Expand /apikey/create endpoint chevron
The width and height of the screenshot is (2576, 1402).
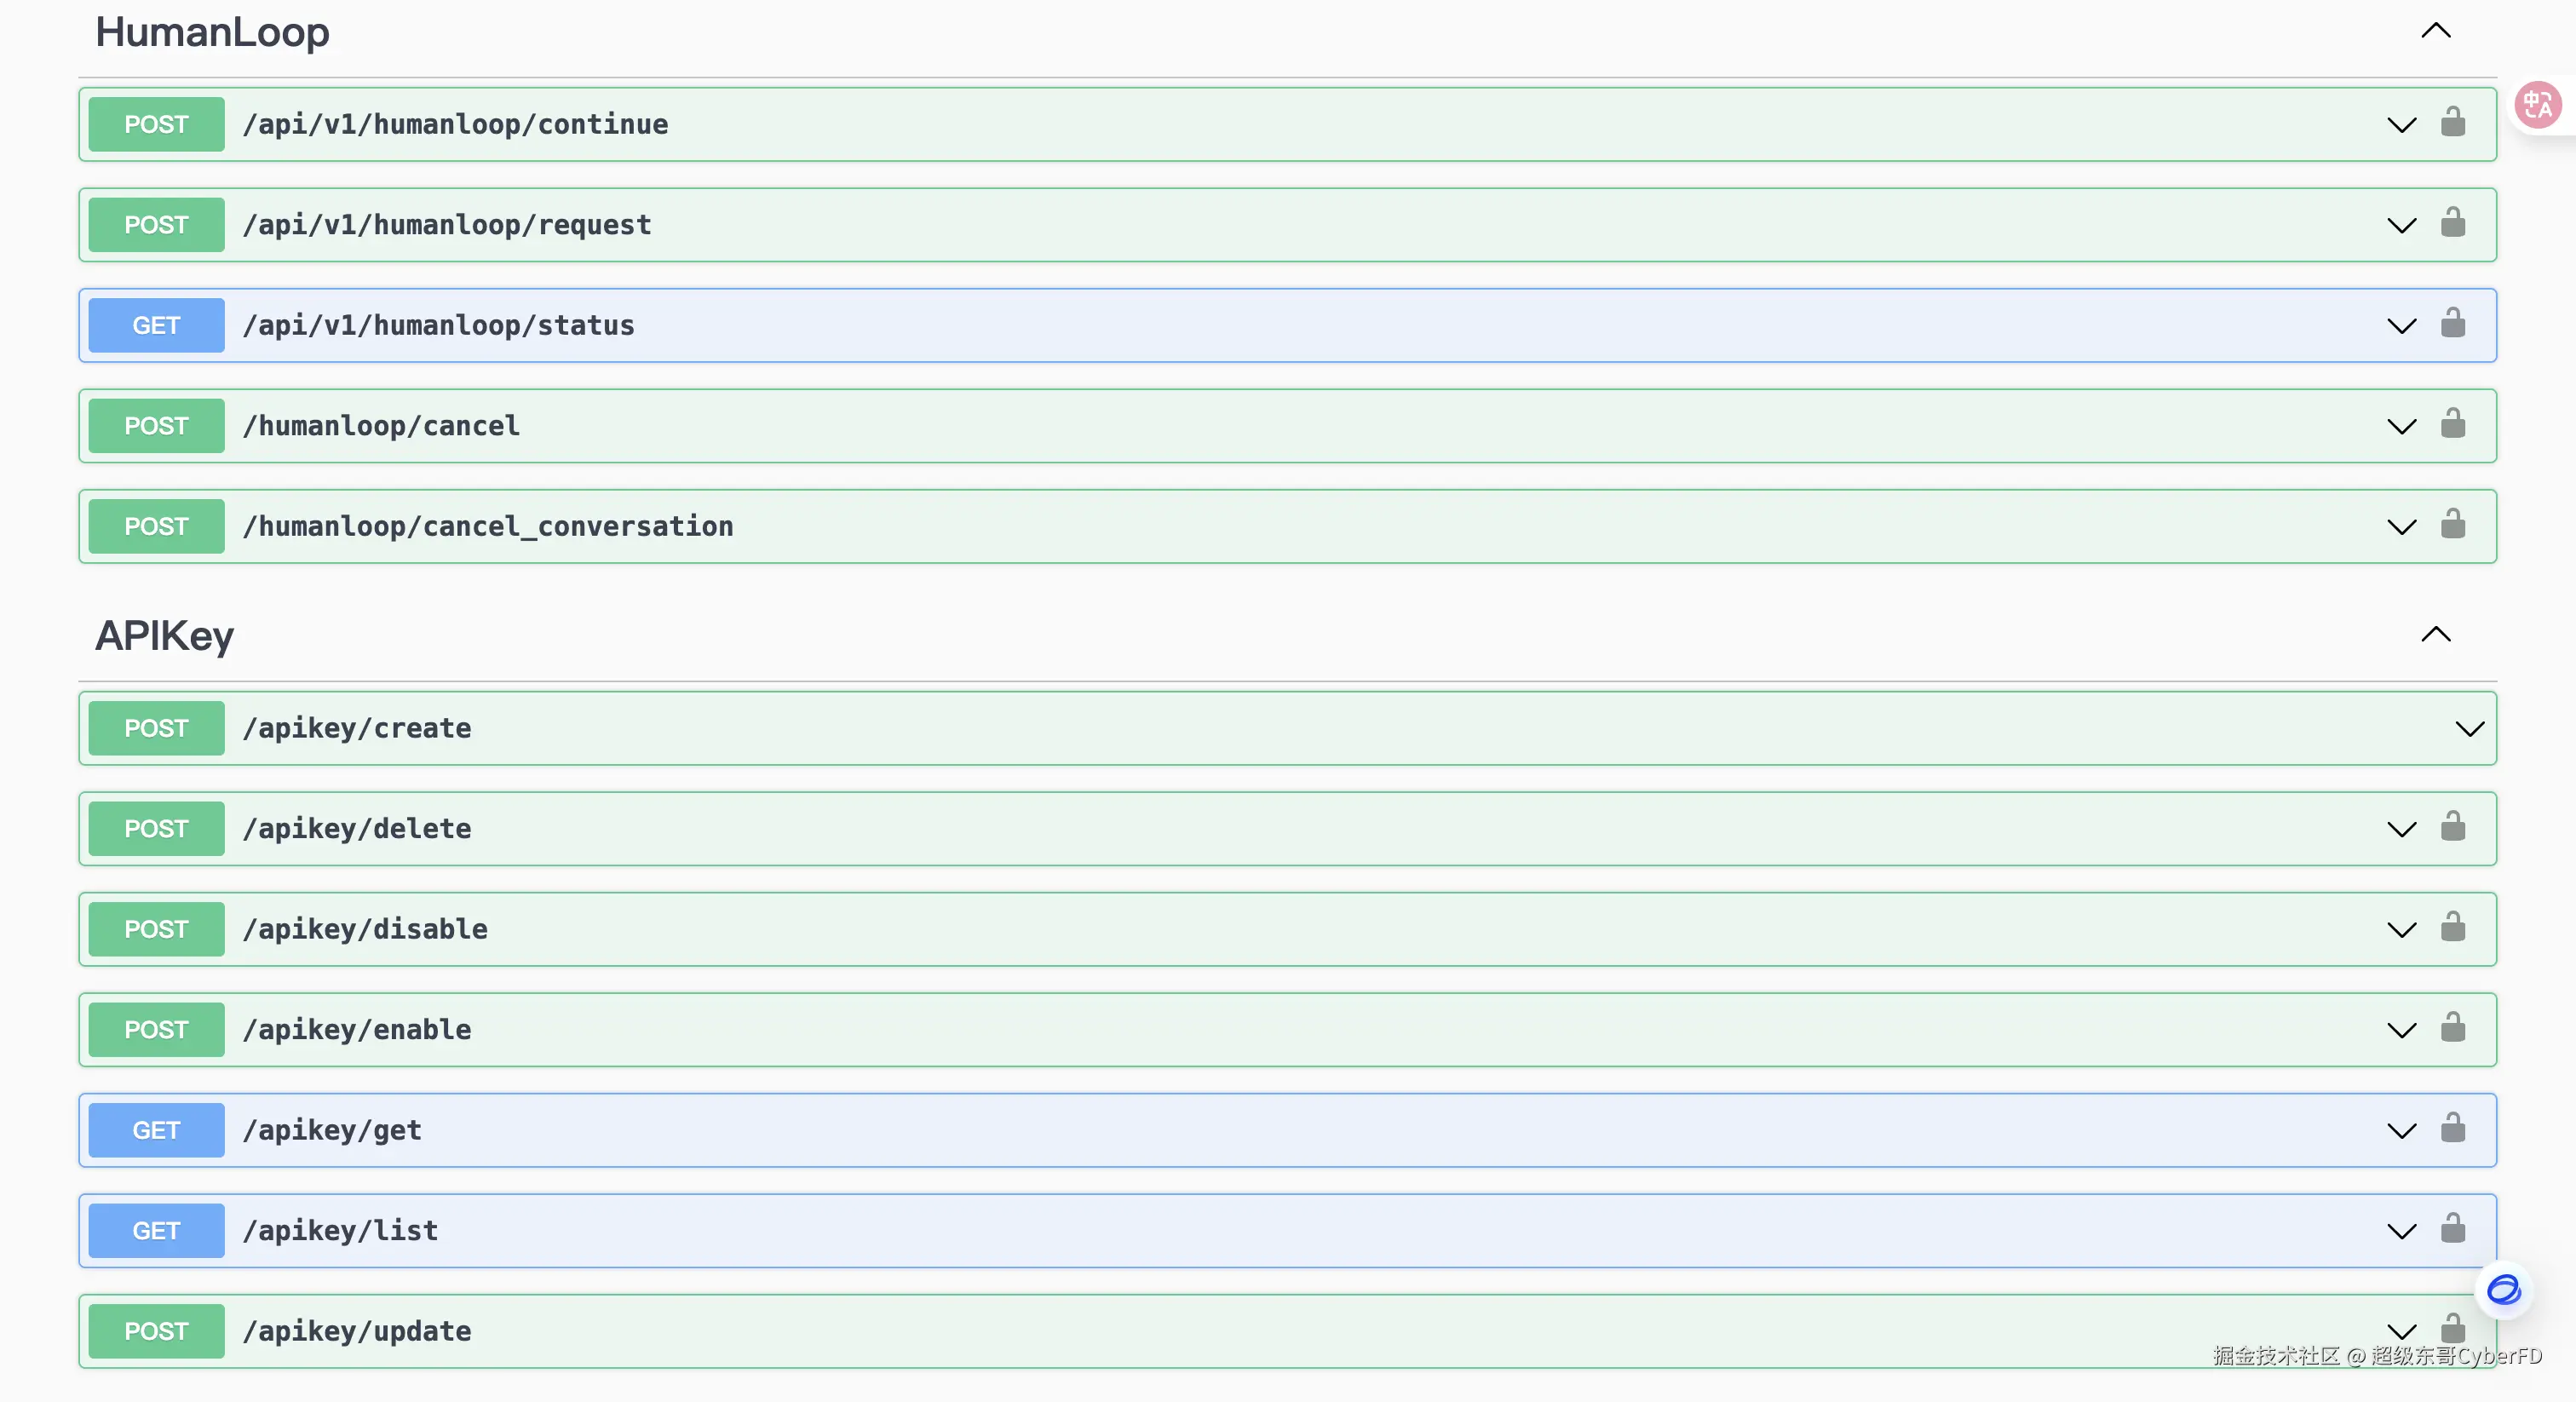click(x=2469, y=729)
